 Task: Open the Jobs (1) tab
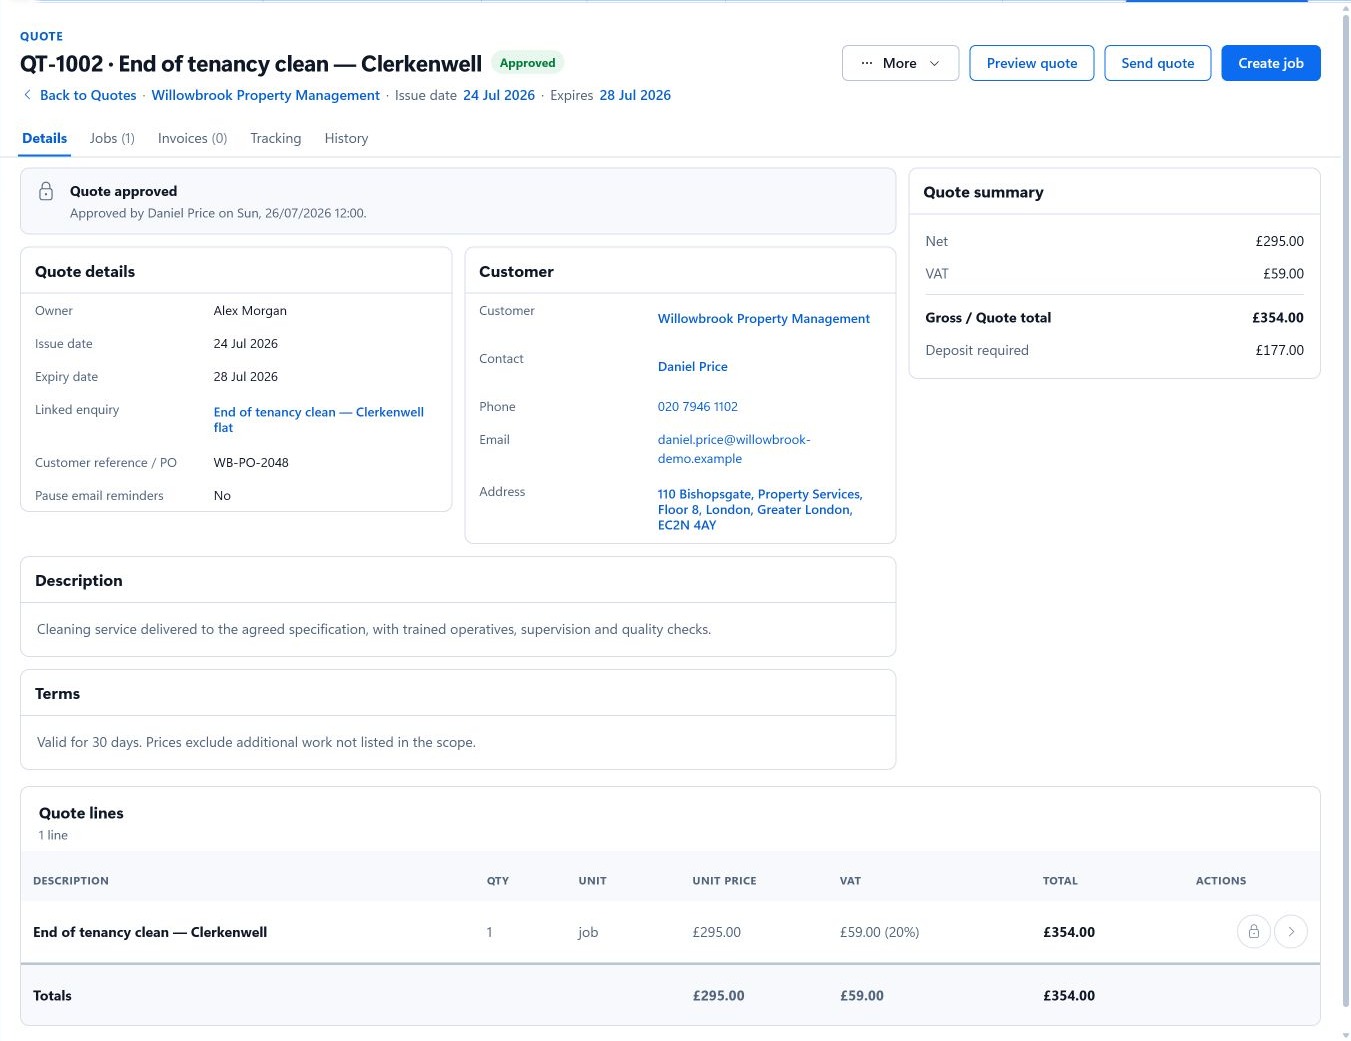(x=112, y=138)
